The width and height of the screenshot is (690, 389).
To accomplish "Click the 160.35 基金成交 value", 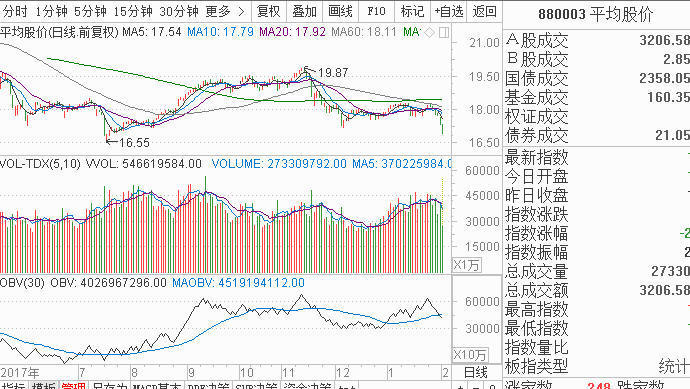I will pyautogui.click(x=668, y=97).
